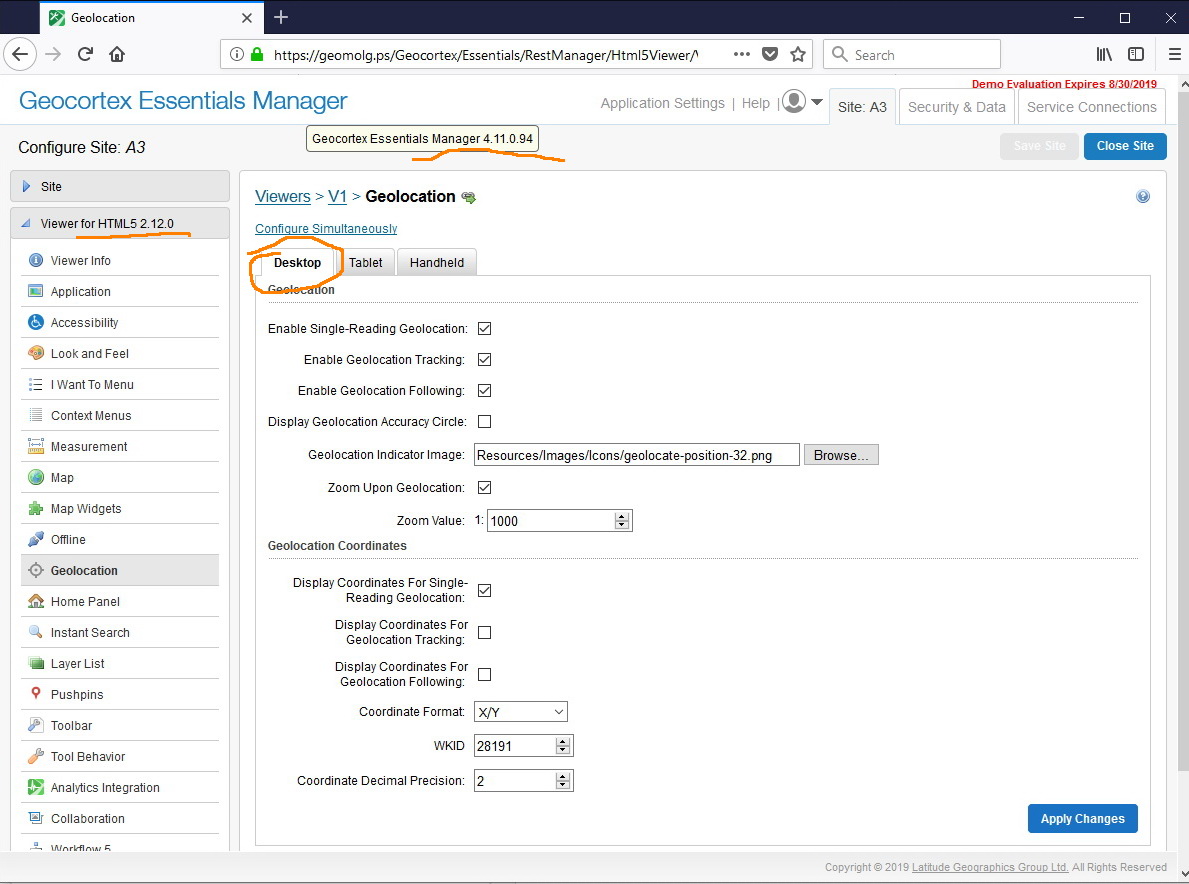
Task: Switch to the Tablet tab
Action: click(365, 262)
